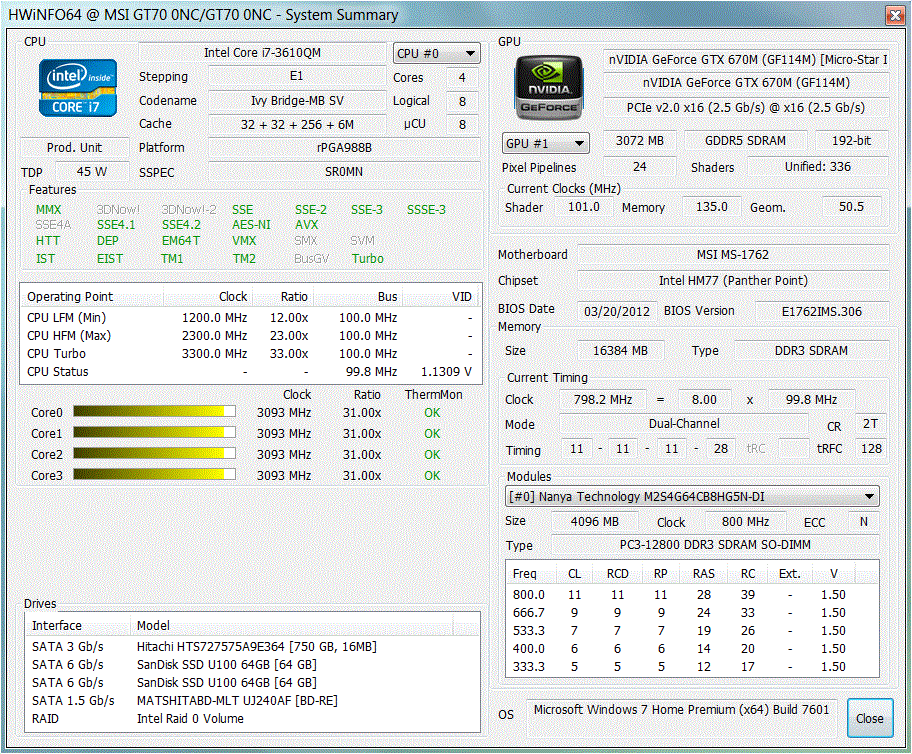Click the Turbo feature label
912x754 pixels.
[368, 258]
